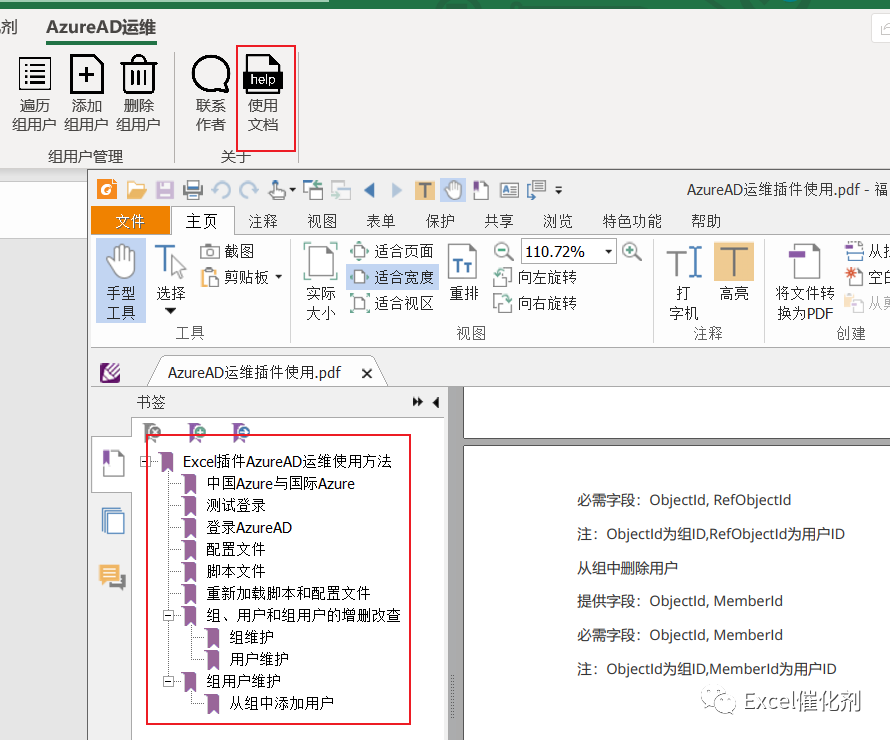Jump to 中国Azure与国际Azure bookmark
Image resolution: width=890 pixels, height=740 pixels.
click(x=280, y=483)
